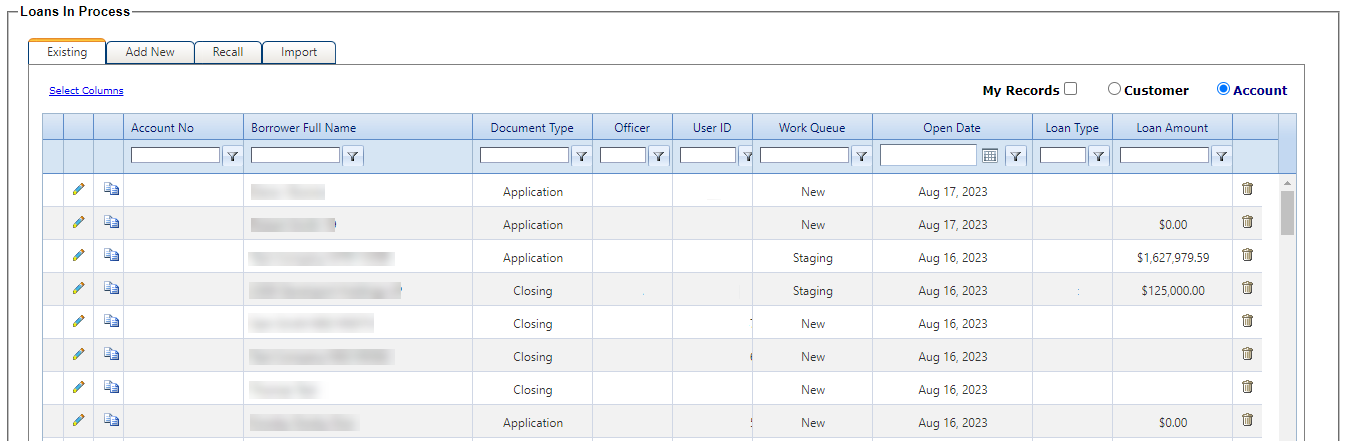Edit the $1,627,979.59 loan row
1347x441 pixels.
coord(79,255)
